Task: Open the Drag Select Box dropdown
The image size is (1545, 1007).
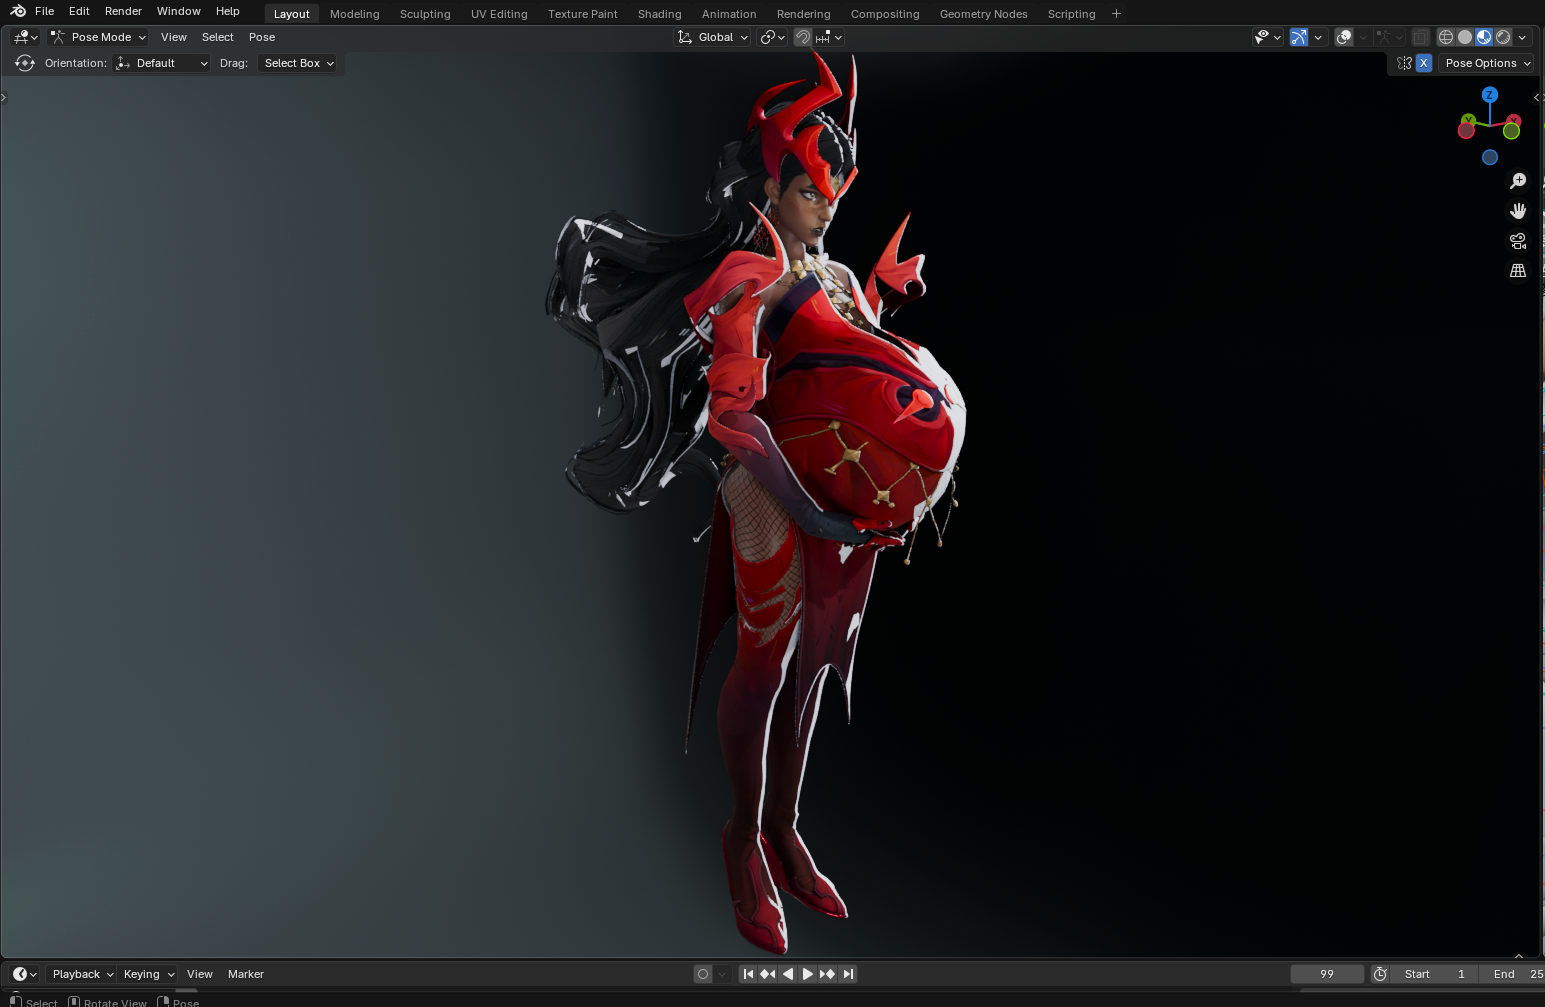Action: coord(298,63)
